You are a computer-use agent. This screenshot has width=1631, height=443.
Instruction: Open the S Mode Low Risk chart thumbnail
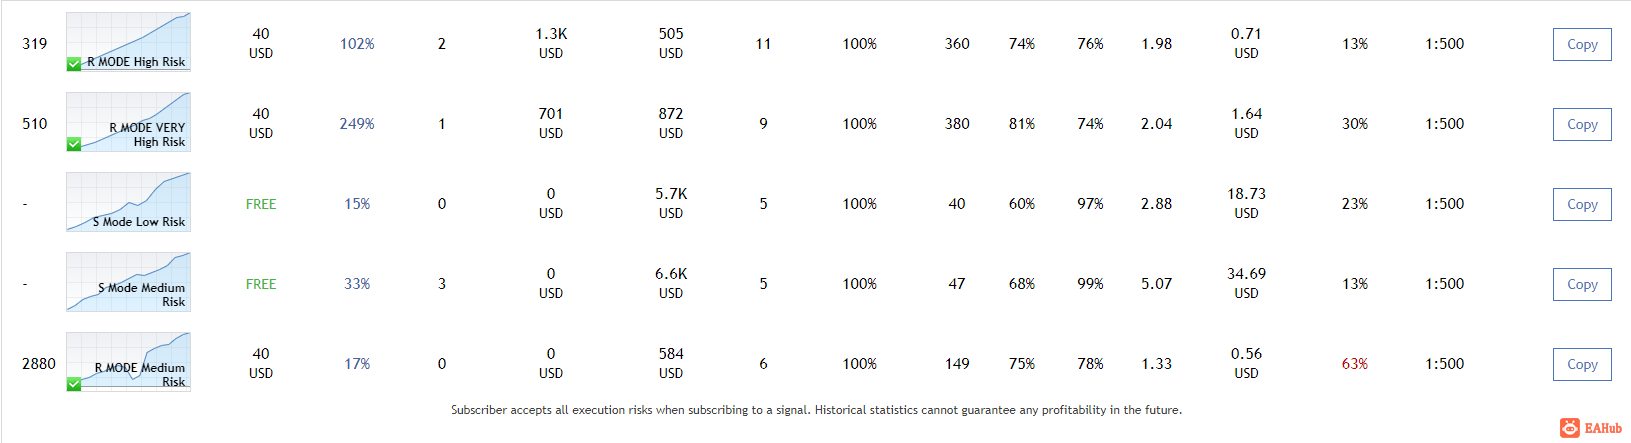[x=128, y=202]
